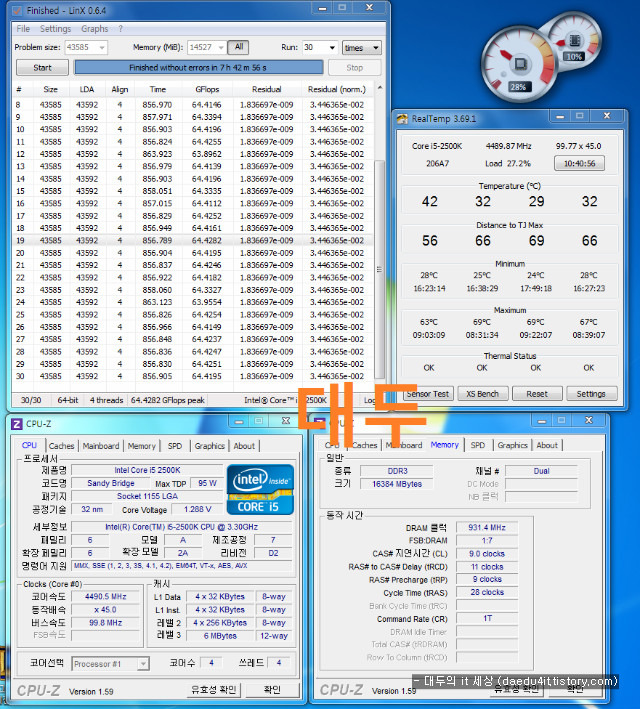Open SPD tab in right CPU-Z window
The image size is (640, 709).
pos(478,445)
